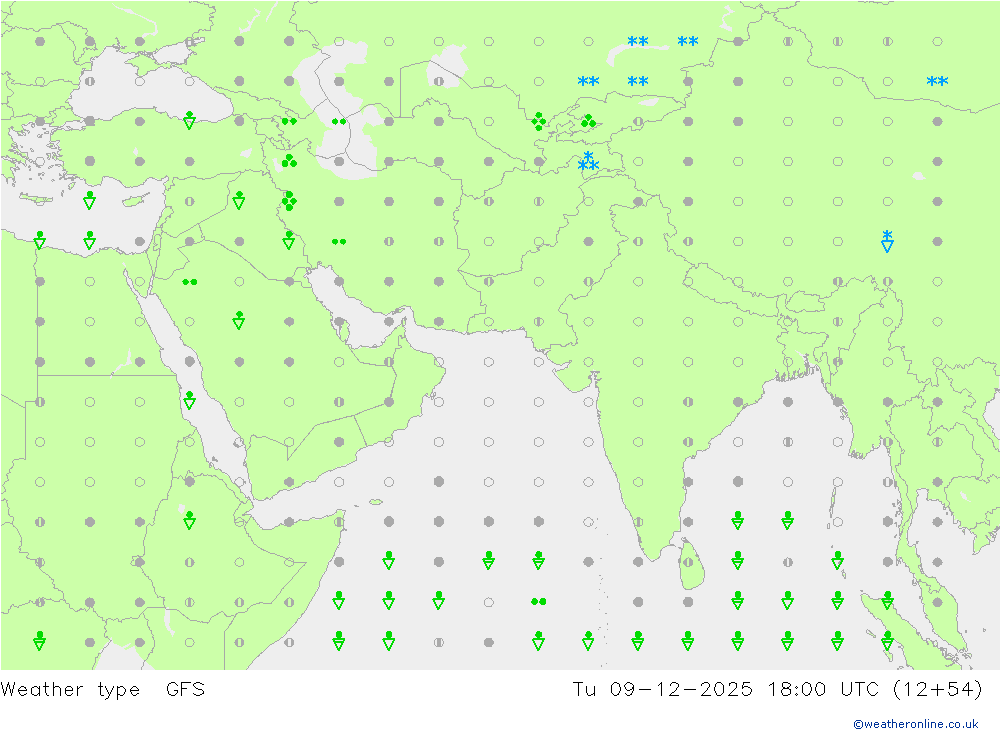Click the top-left-most snow symbol over Kazakhstan
The width and height of the screenshot is (1000, 733).
(x=638, y=42)
